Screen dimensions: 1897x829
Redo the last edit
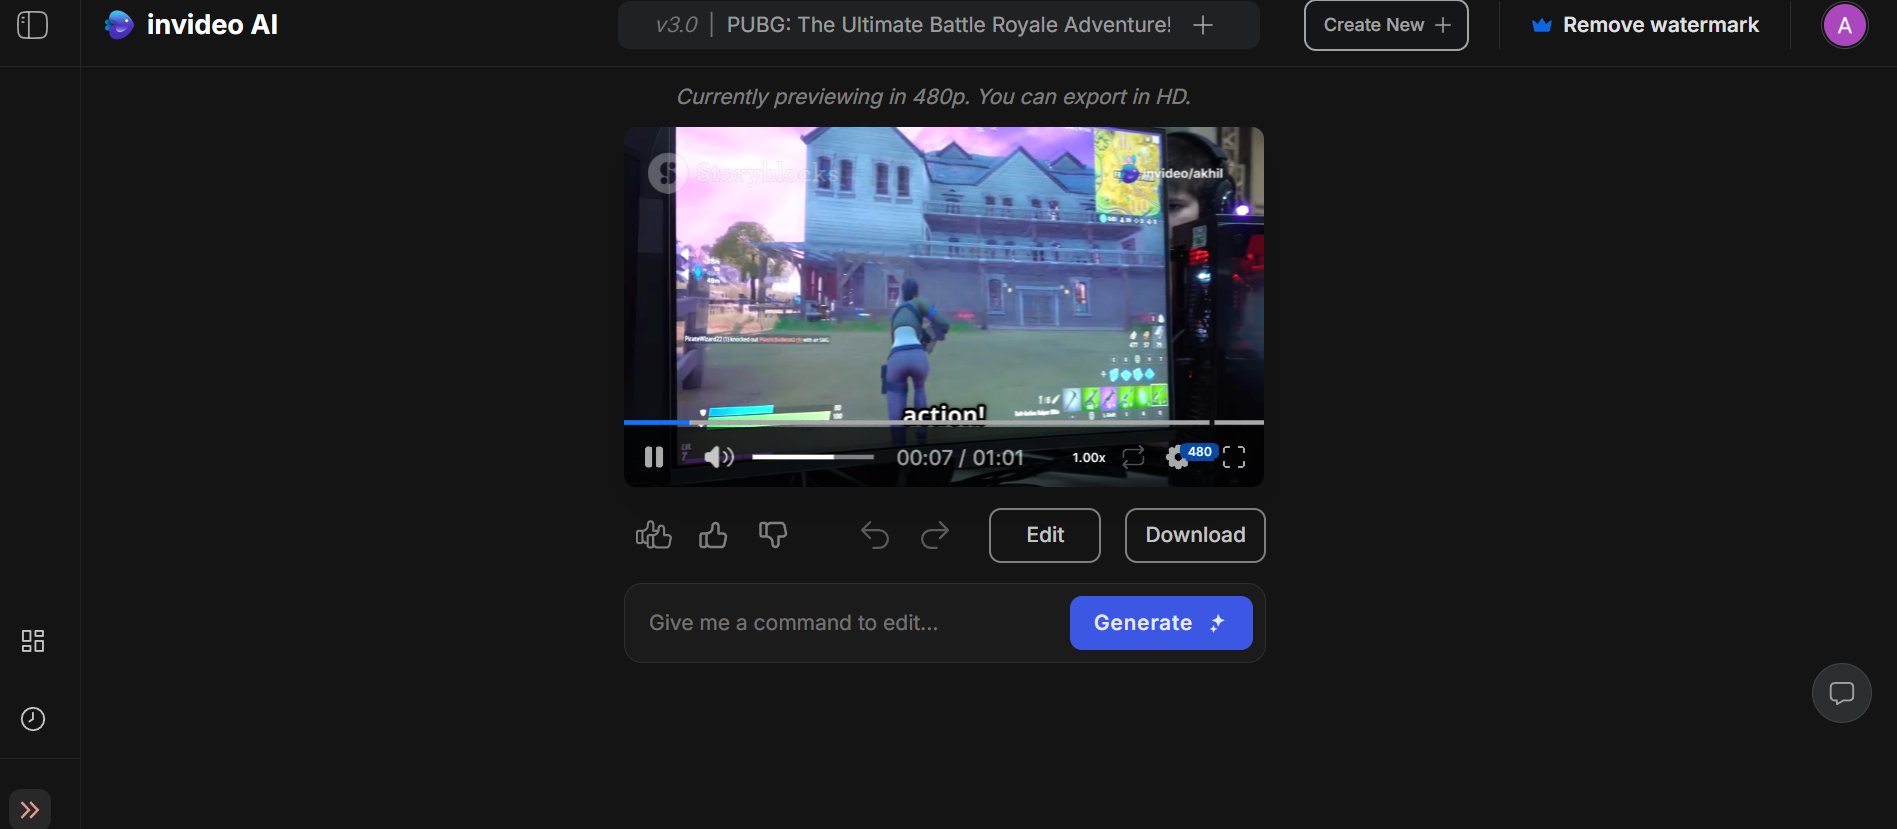tap(935, 536)
